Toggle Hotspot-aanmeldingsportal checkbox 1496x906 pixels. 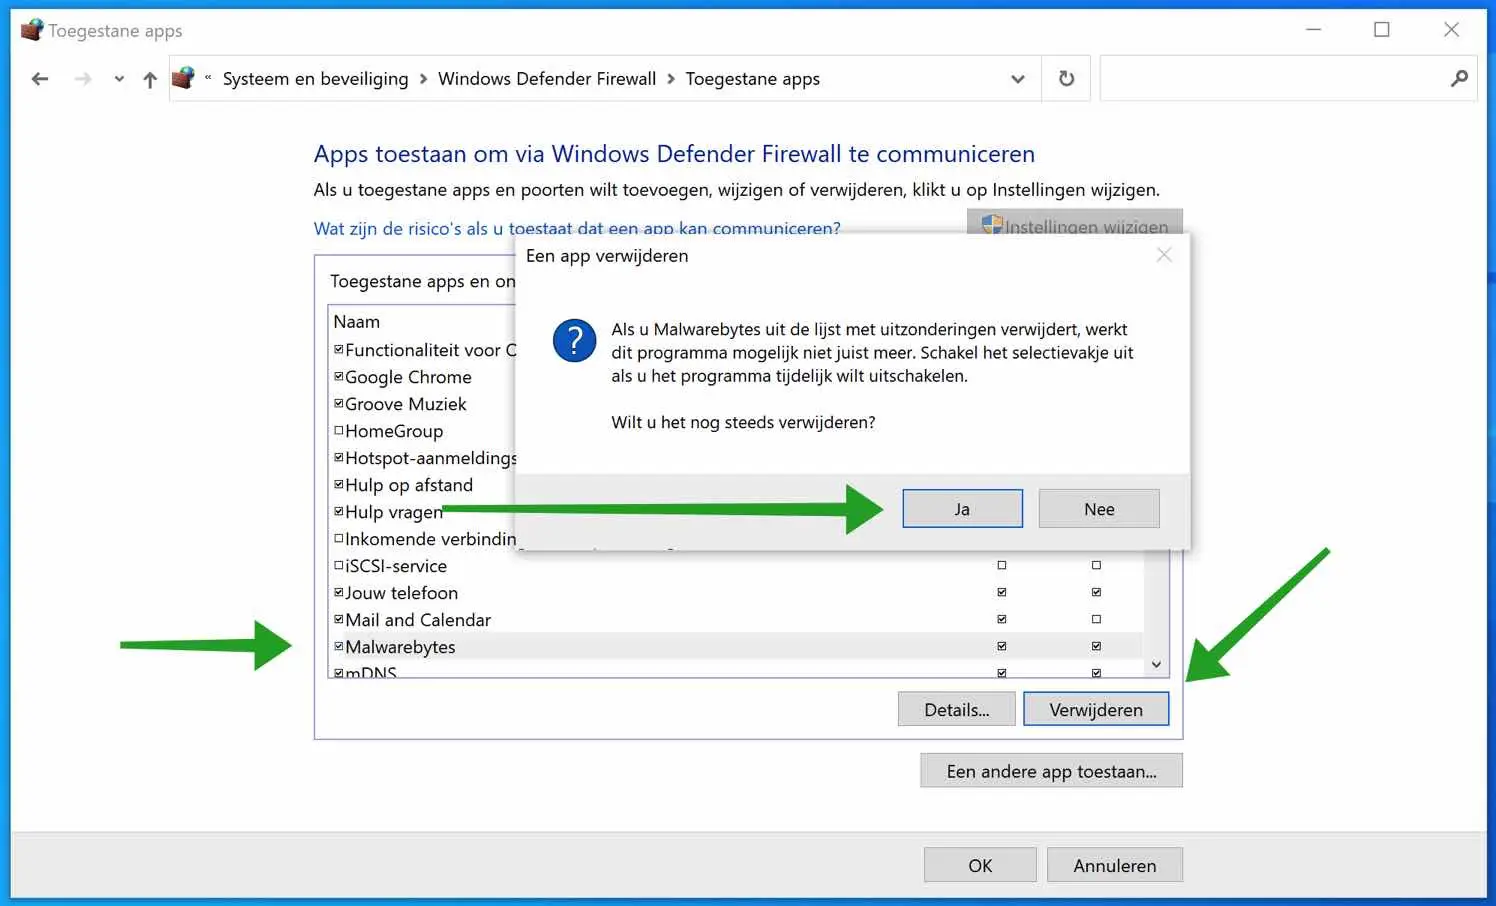[338, 457]
